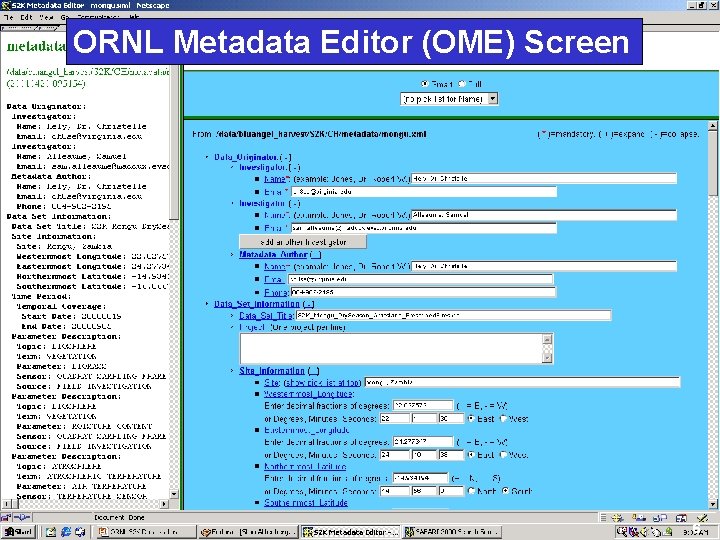Image resolution: width=720 pixels, height=540 pixels.
Task: Click the second Investigator Name input field
Action: pos(544,214)
